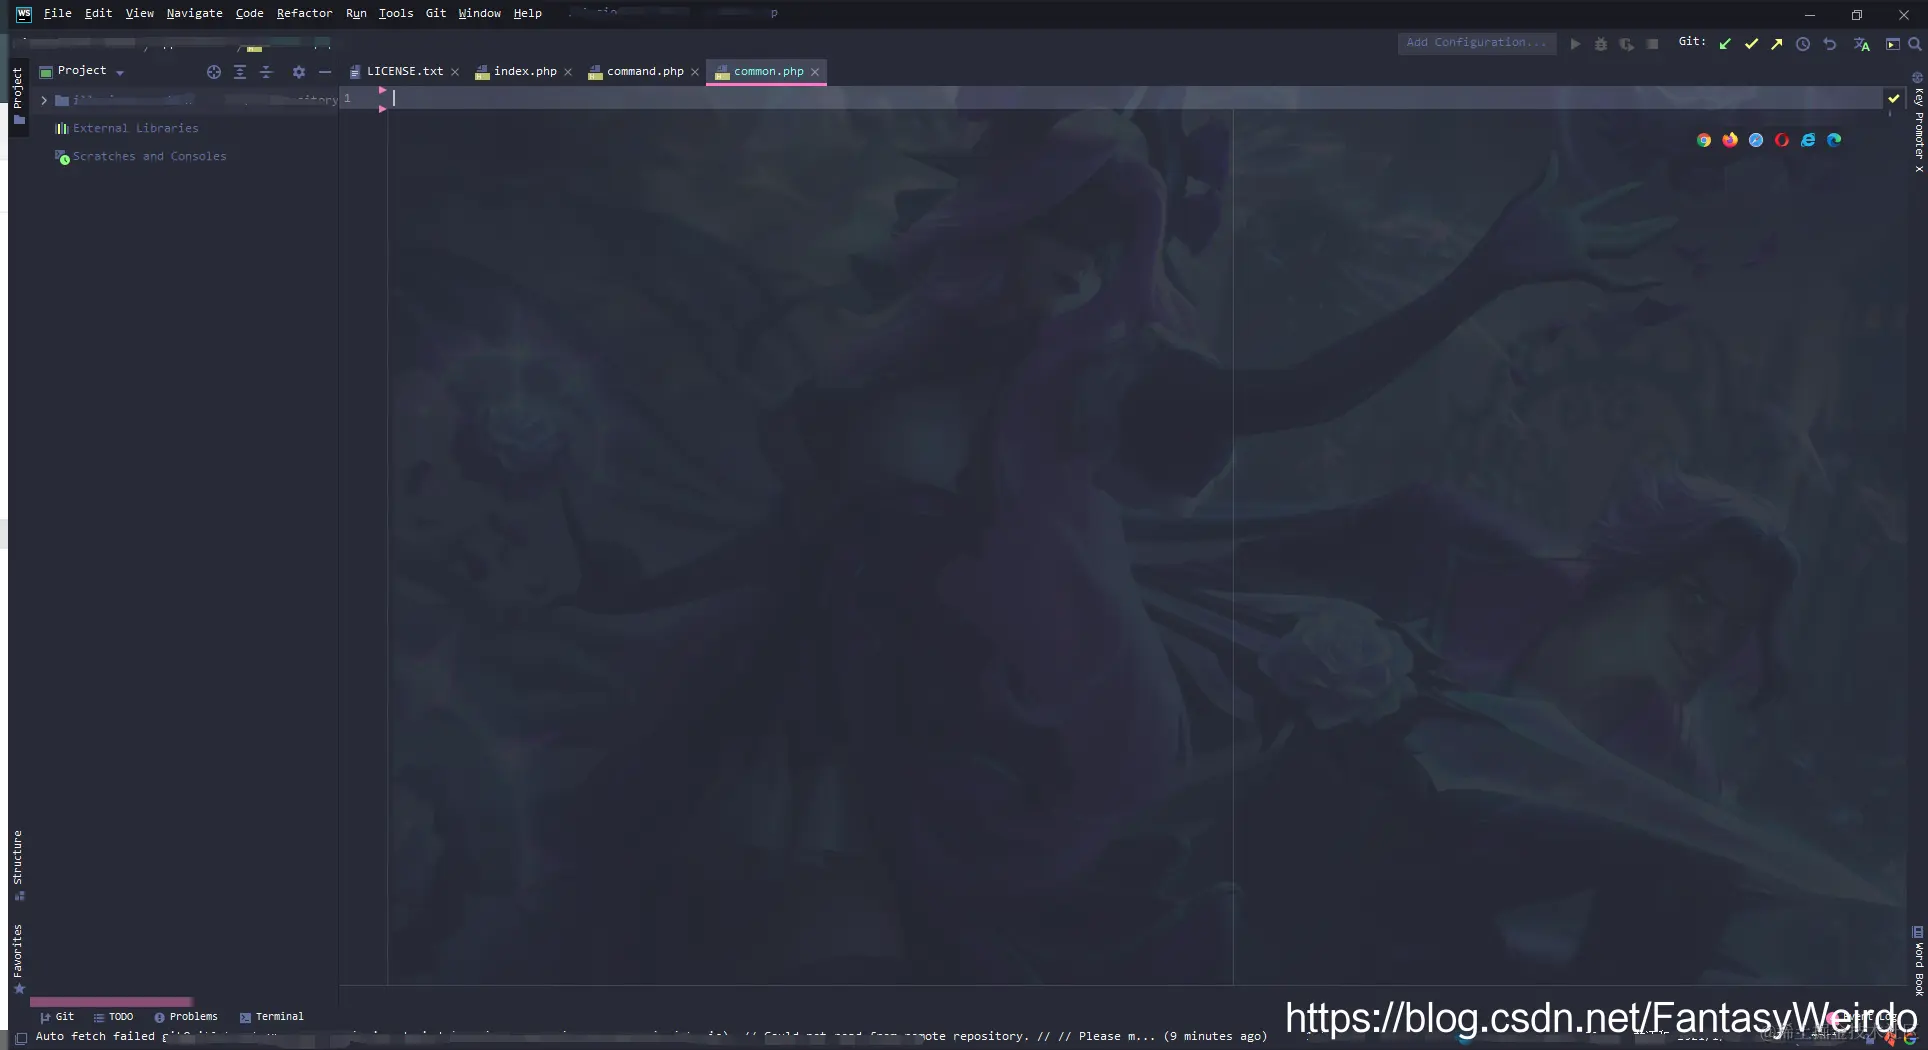This screenshot has height=1050, width=1928.
Task: Open the Window menu
Action: [x=479, y=13]
